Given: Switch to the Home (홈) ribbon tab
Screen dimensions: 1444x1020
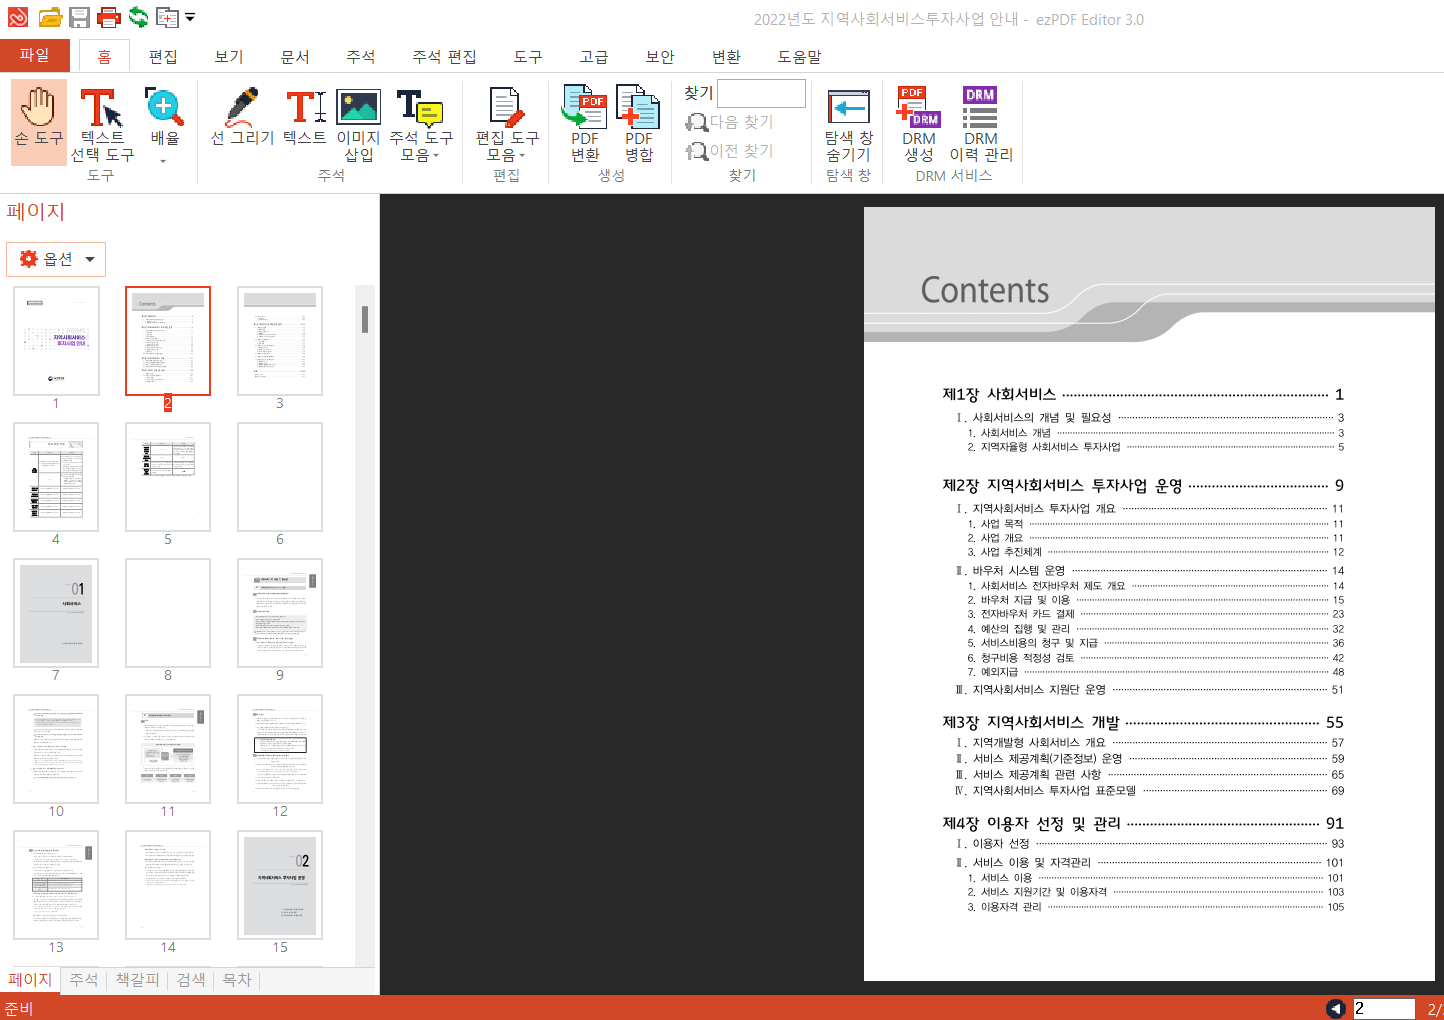Looking at the screenshot, I should click(x=104, y=57).
